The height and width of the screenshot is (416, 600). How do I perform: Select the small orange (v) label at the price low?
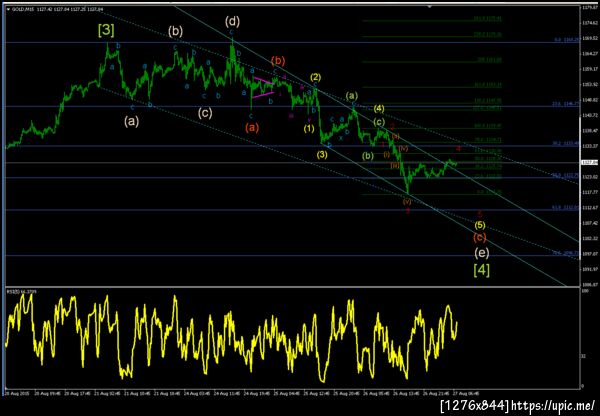[407, 201]
